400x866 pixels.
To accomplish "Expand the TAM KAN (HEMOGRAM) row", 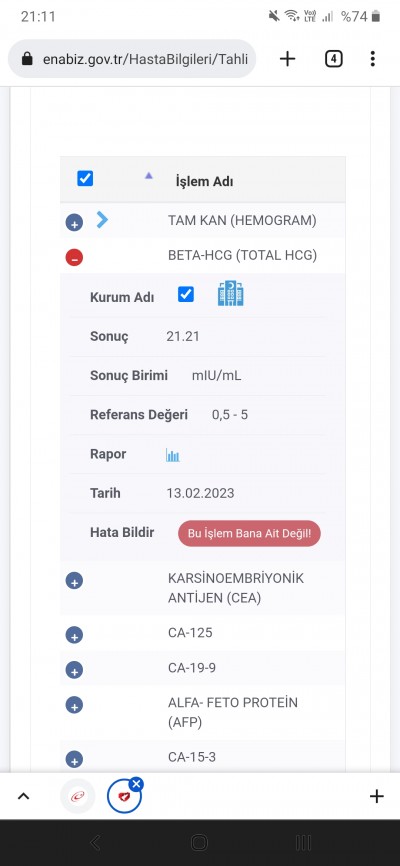I will coord(74,223).
